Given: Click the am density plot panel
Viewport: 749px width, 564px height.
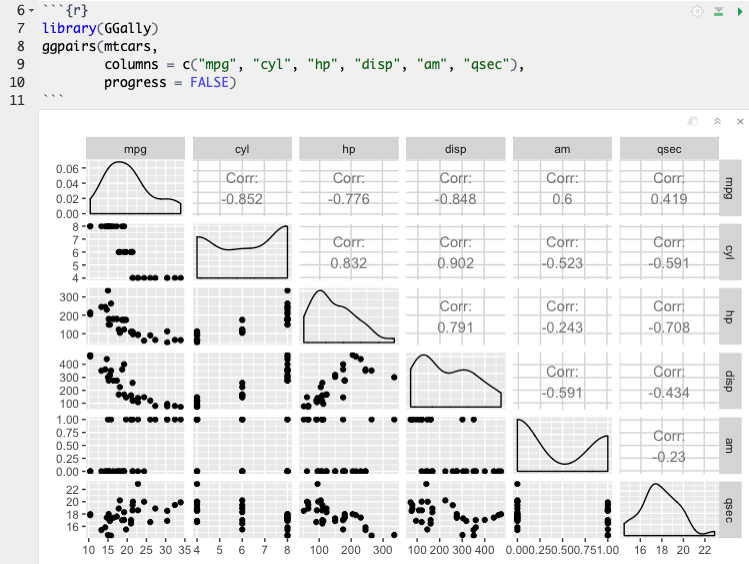Looking at the screenshot, I should 562,446.
